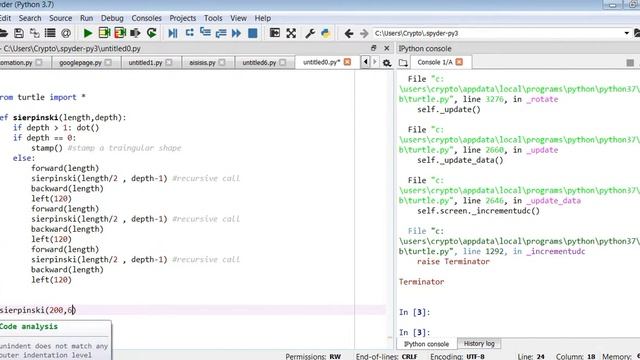Run current cell icon
Screen dimensions: 640x360
(104, 33)
